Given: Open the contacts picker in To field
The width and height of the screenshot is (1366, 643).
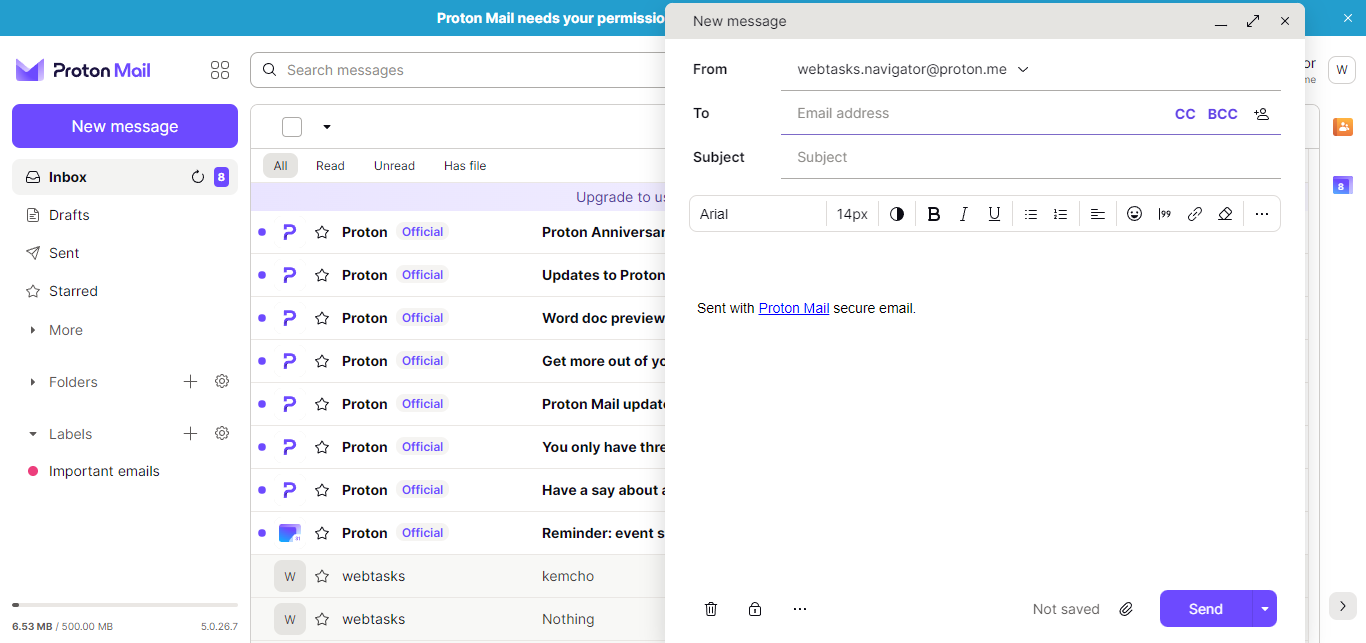Looking at the screenshot, I should coord(1262,114).
